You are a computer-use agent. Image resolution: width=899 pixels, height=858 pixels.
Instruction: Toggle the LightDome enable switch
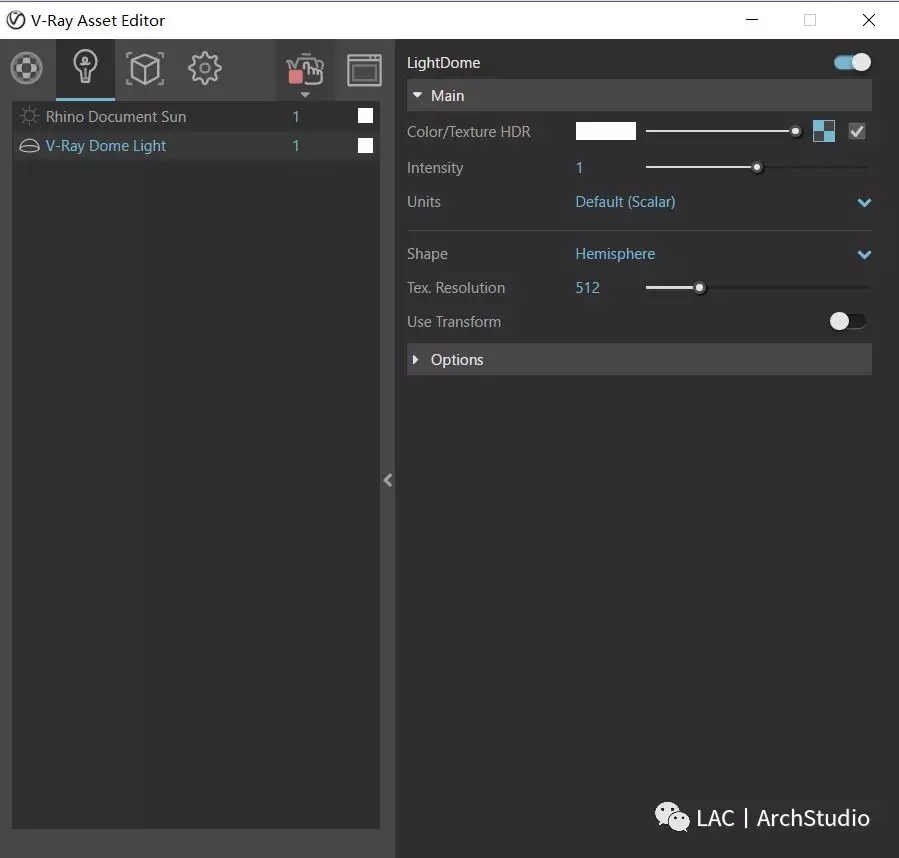pyautogui.click(x=852, y=62)
